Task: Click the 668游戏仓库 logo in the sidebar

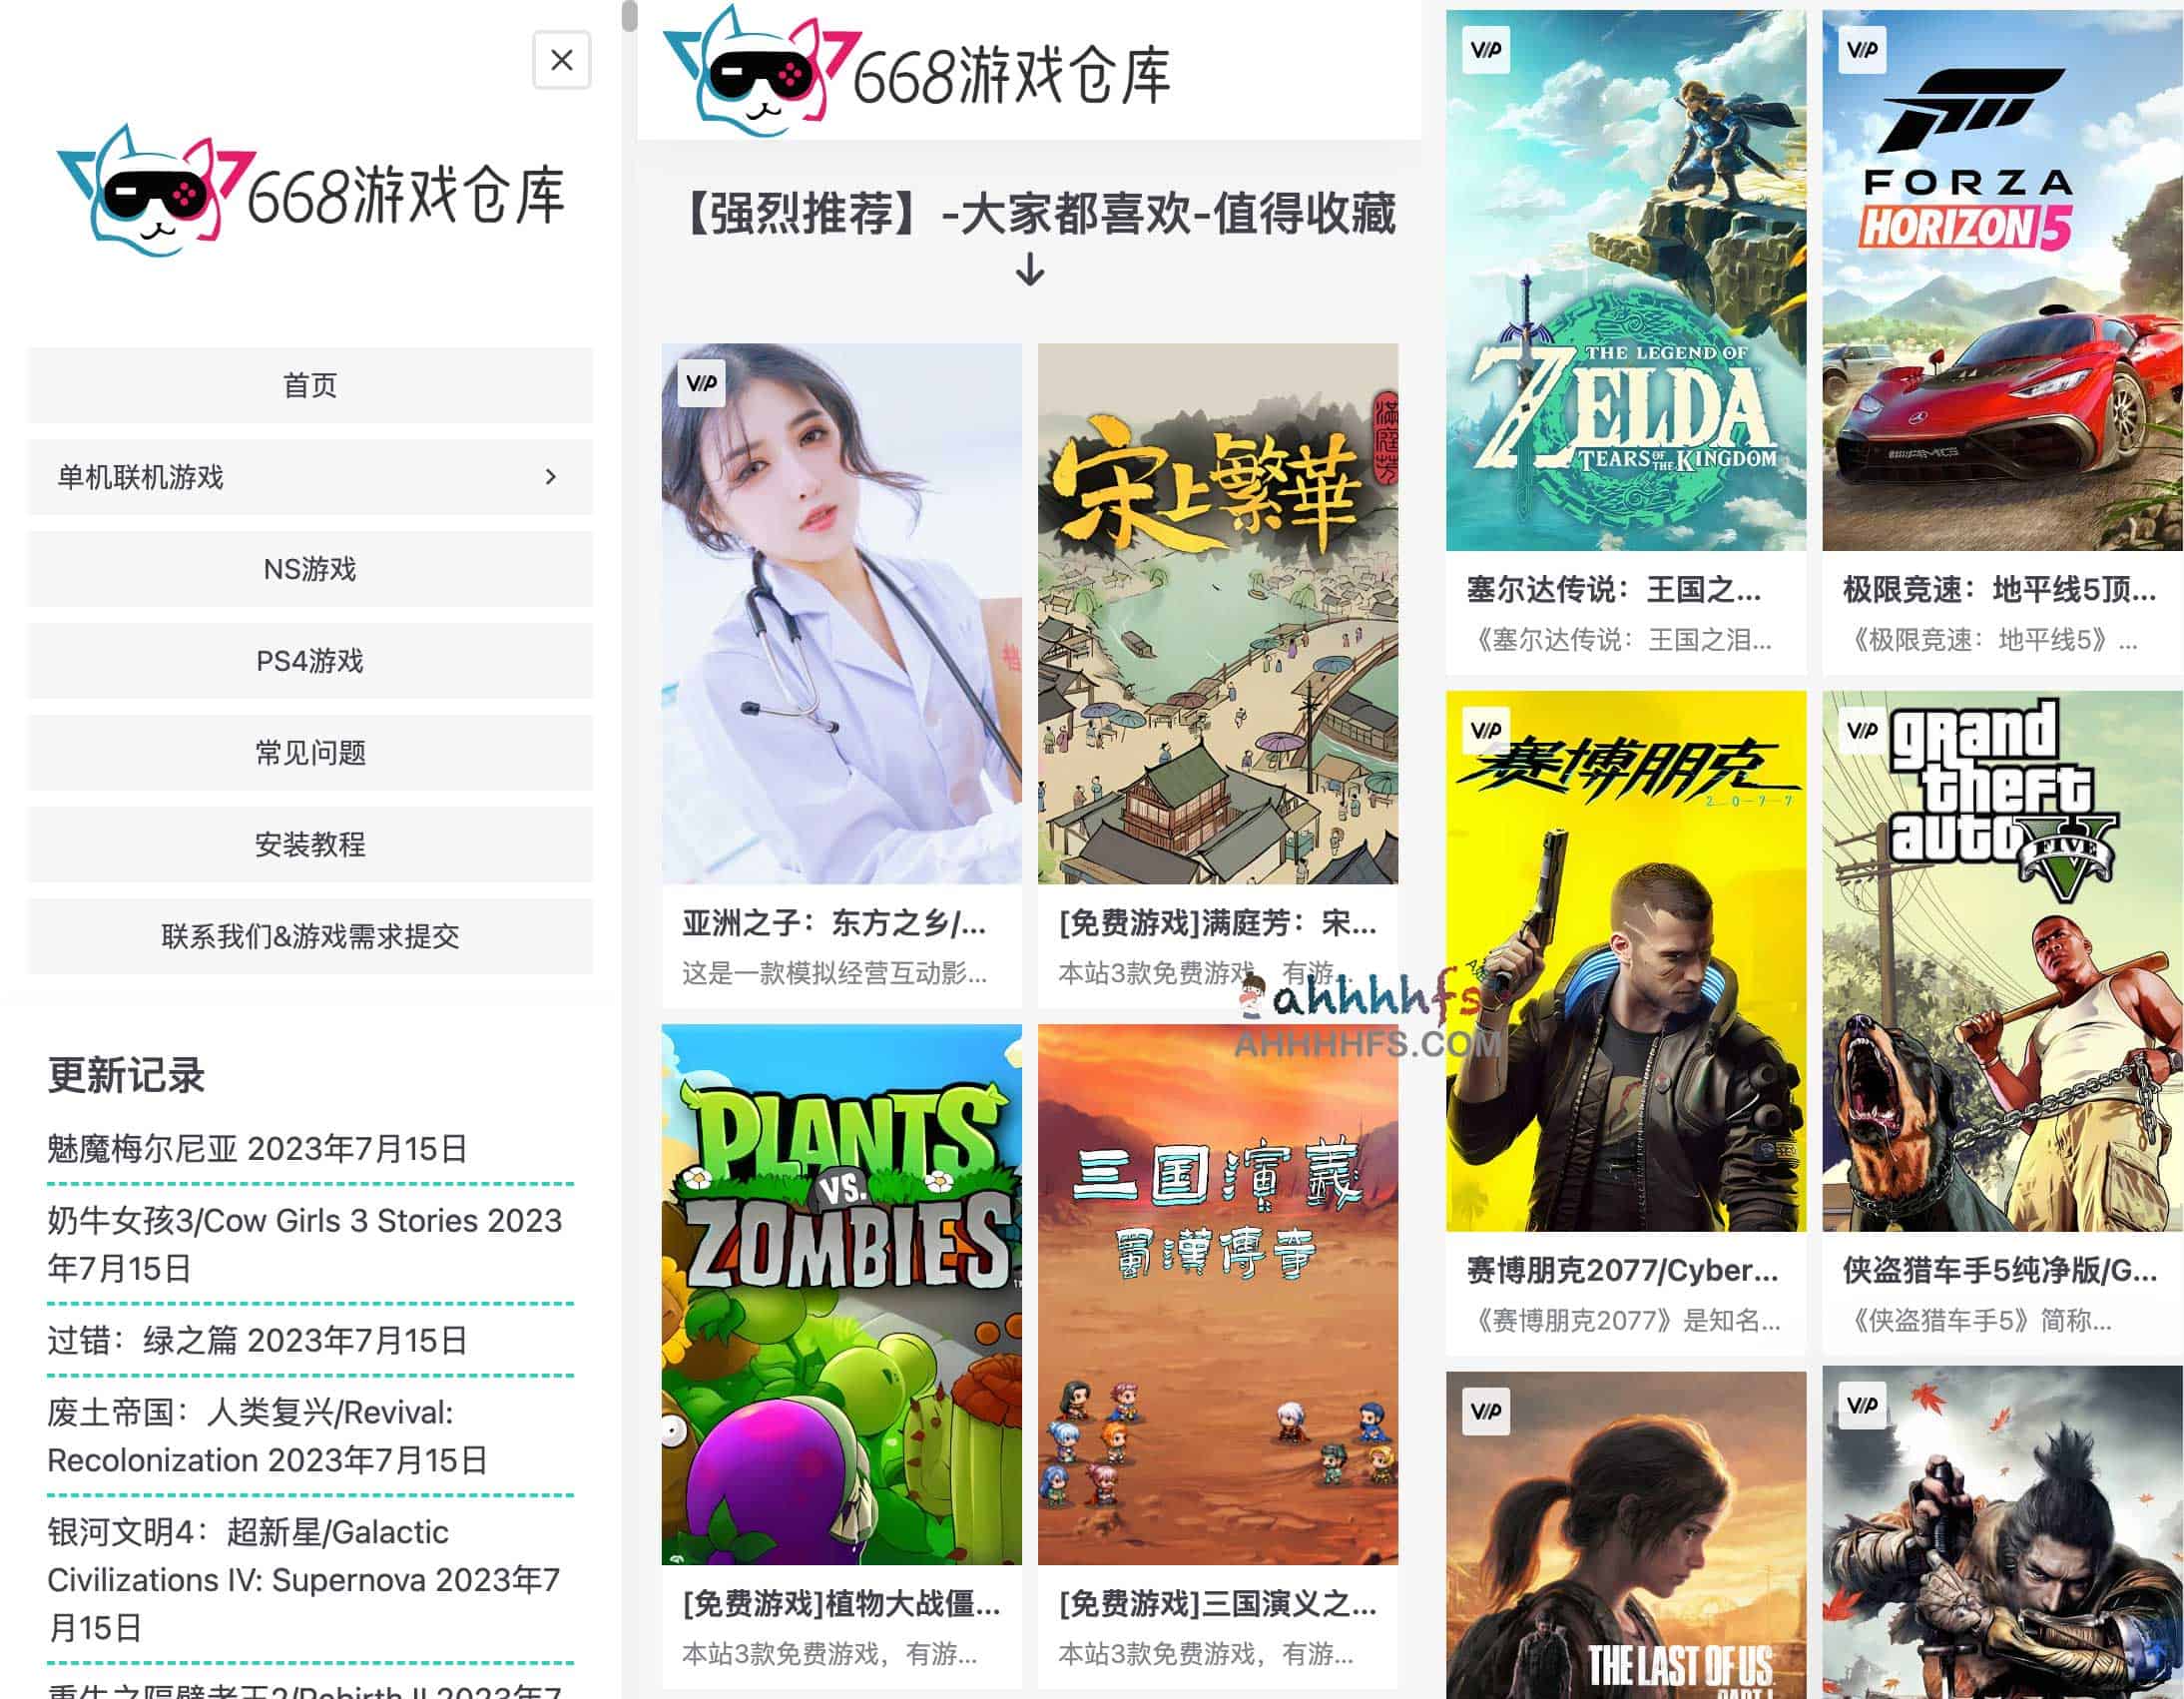Action: (x=311, y=191)
